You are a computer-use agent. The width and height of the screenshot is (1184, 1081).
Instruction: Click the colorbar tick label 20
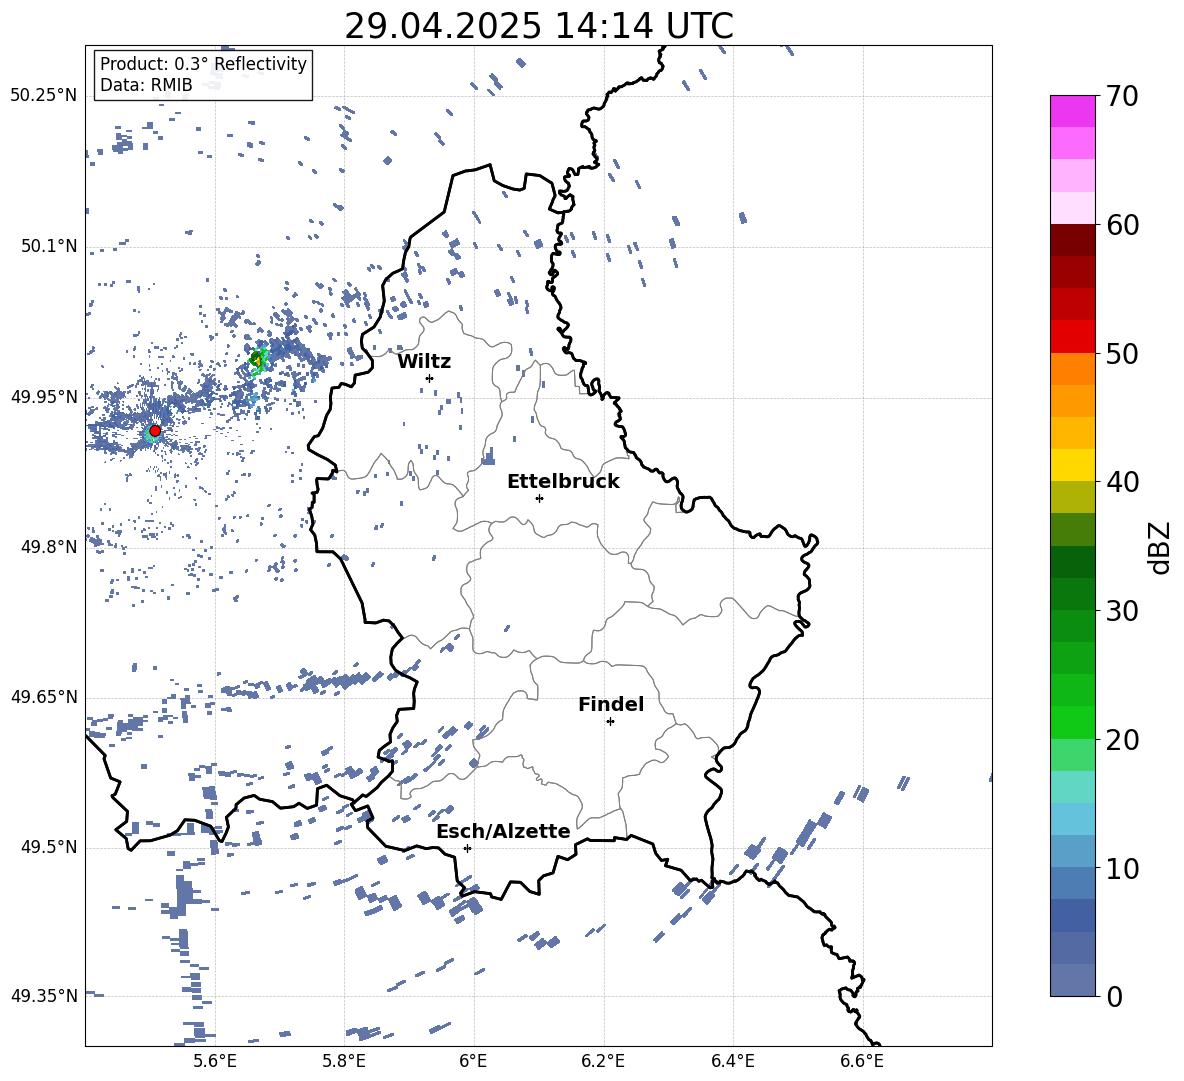point(1122,740)
